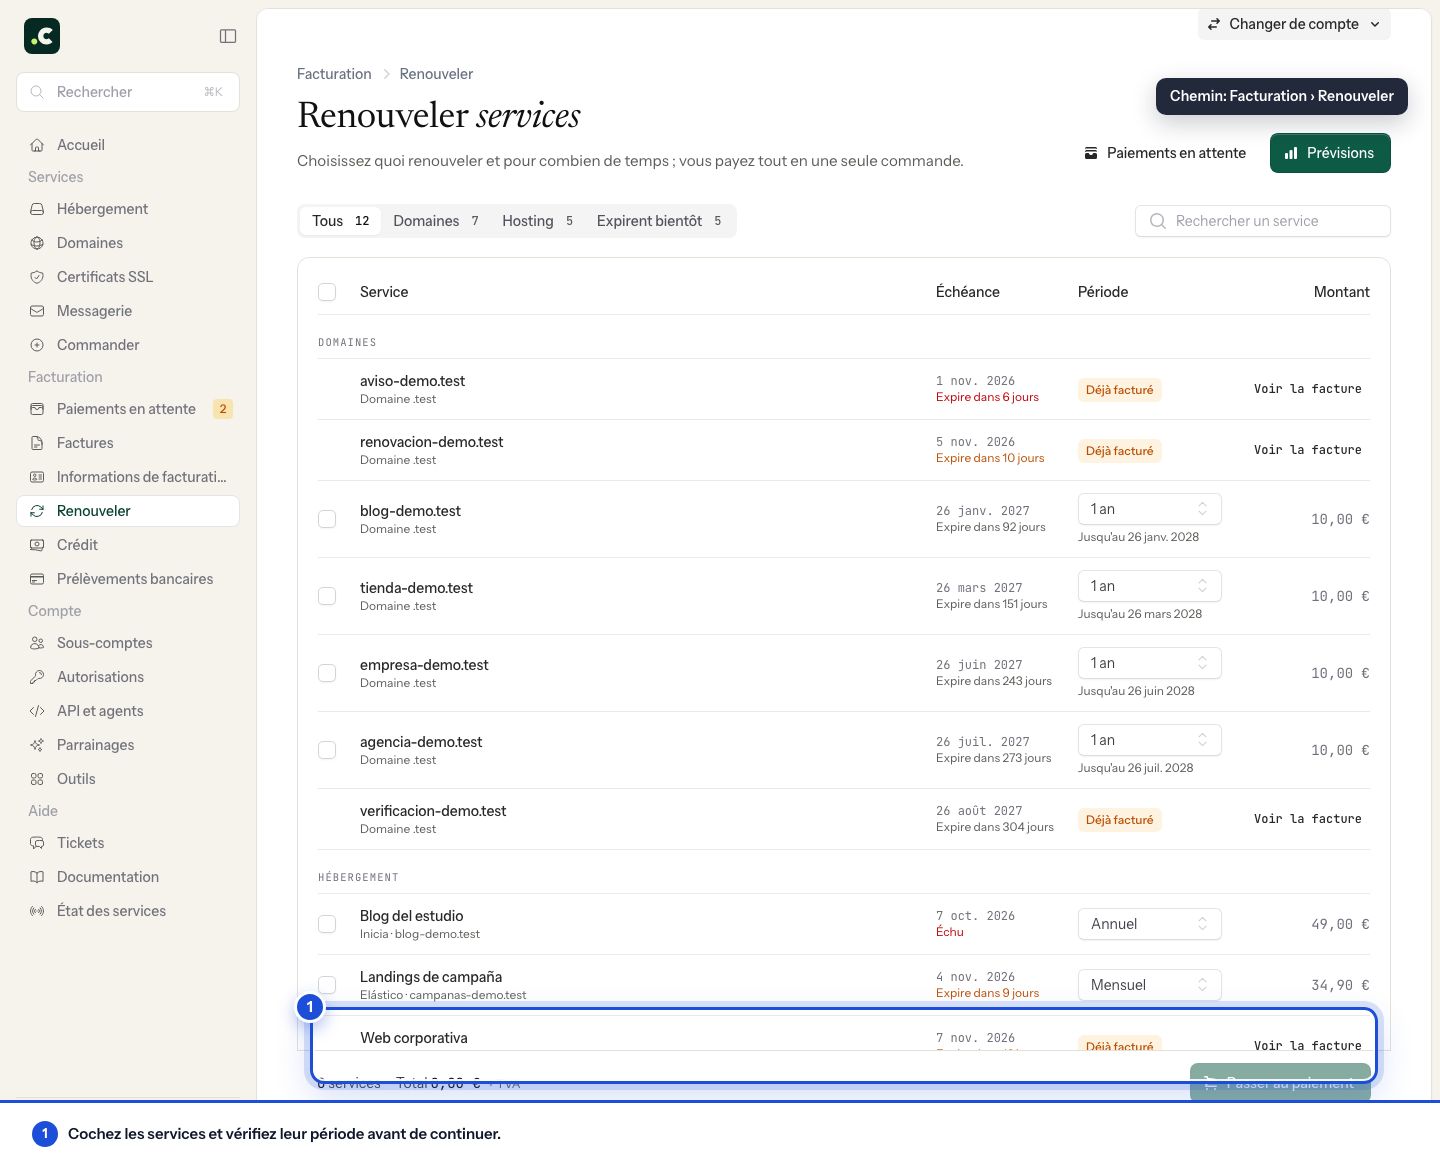Open the period dropdown for tienda-demo.test

(1150, 586)
